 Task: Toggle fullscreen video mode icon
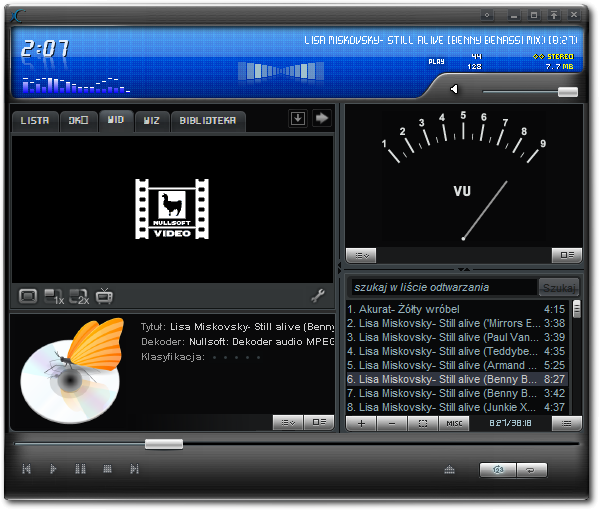coord(28,296)
